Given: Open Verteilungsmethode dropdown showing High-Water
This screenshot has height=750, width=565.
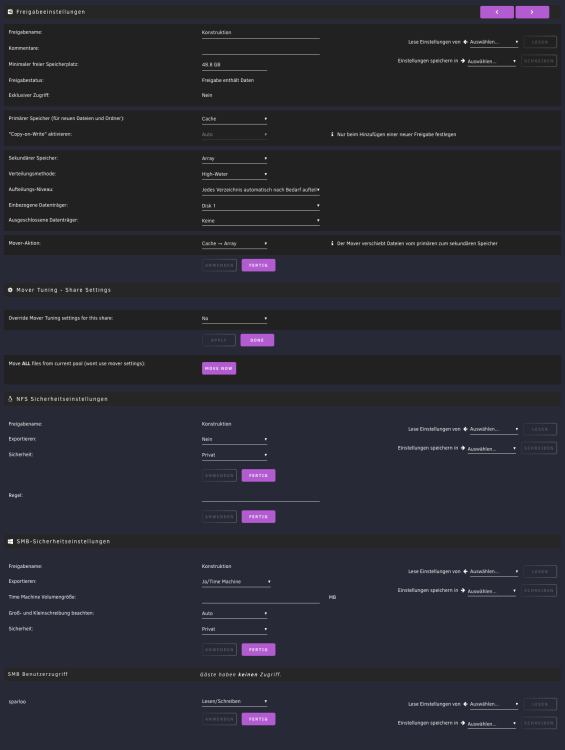Looking at the screenshot, I should [x=234, y=174].
